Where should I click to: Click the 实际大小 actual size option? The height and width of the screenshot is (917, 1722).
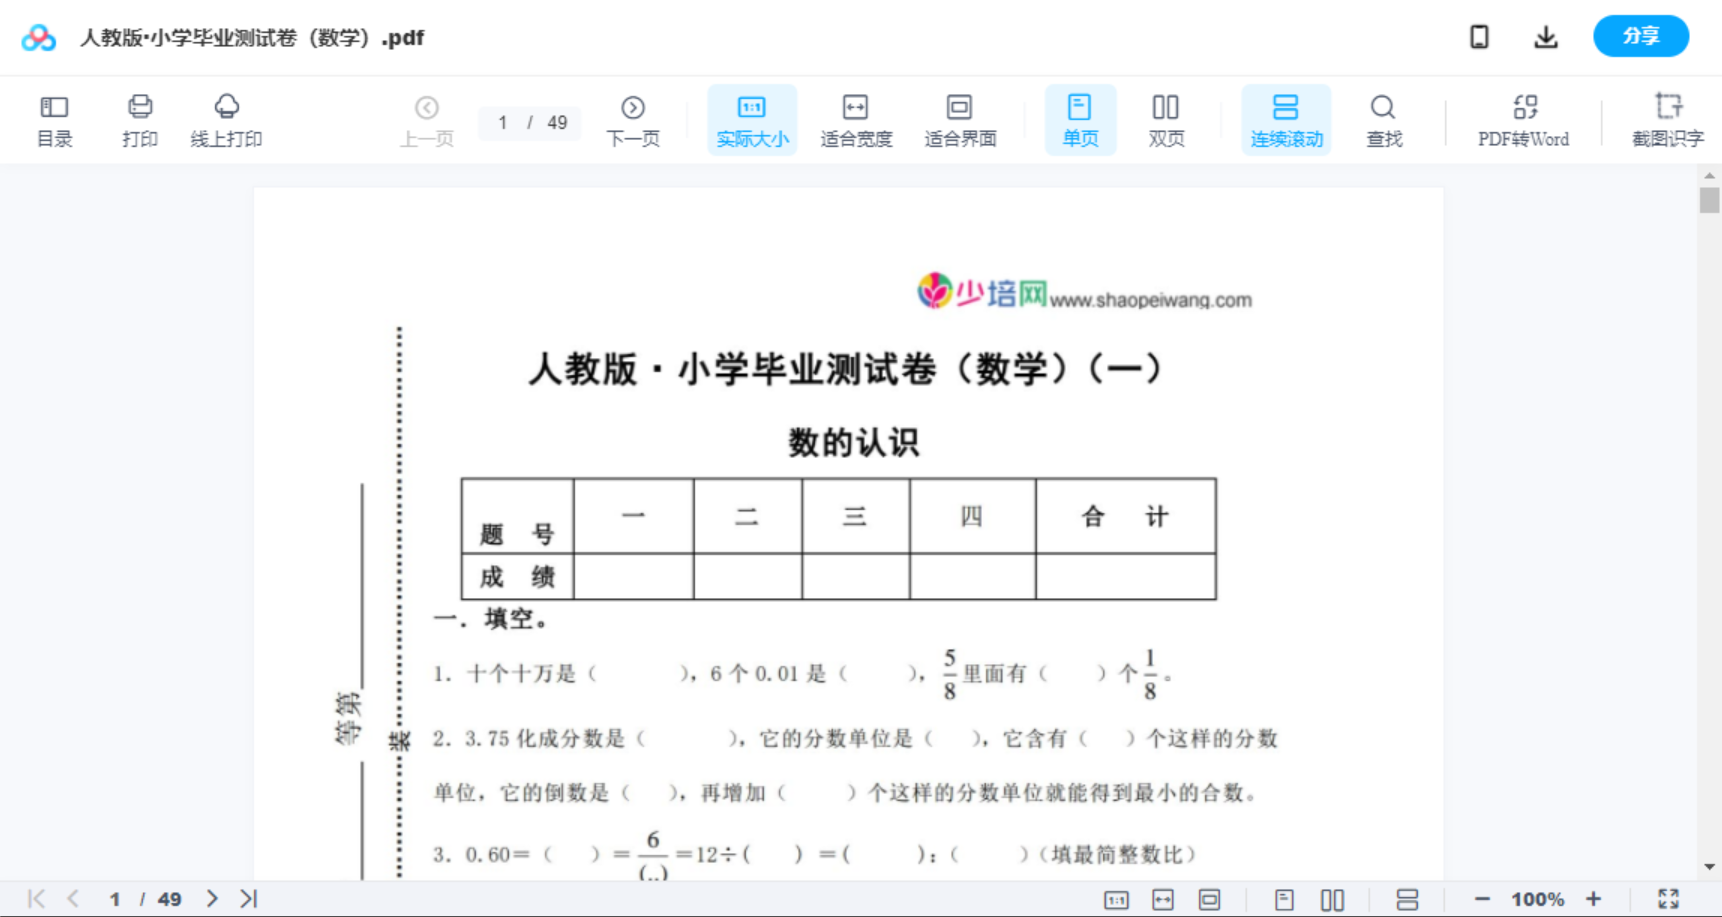point(751,120)
